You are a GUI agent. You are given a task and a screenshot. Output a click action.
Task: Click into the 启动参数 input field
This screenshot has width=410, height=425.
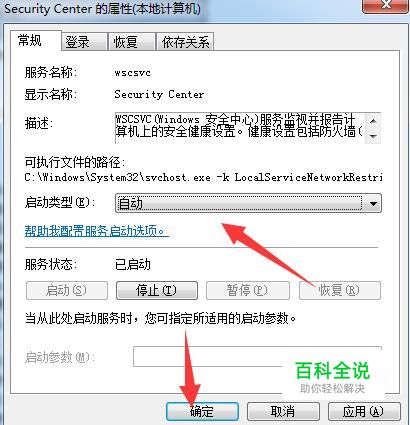point(257,356)
